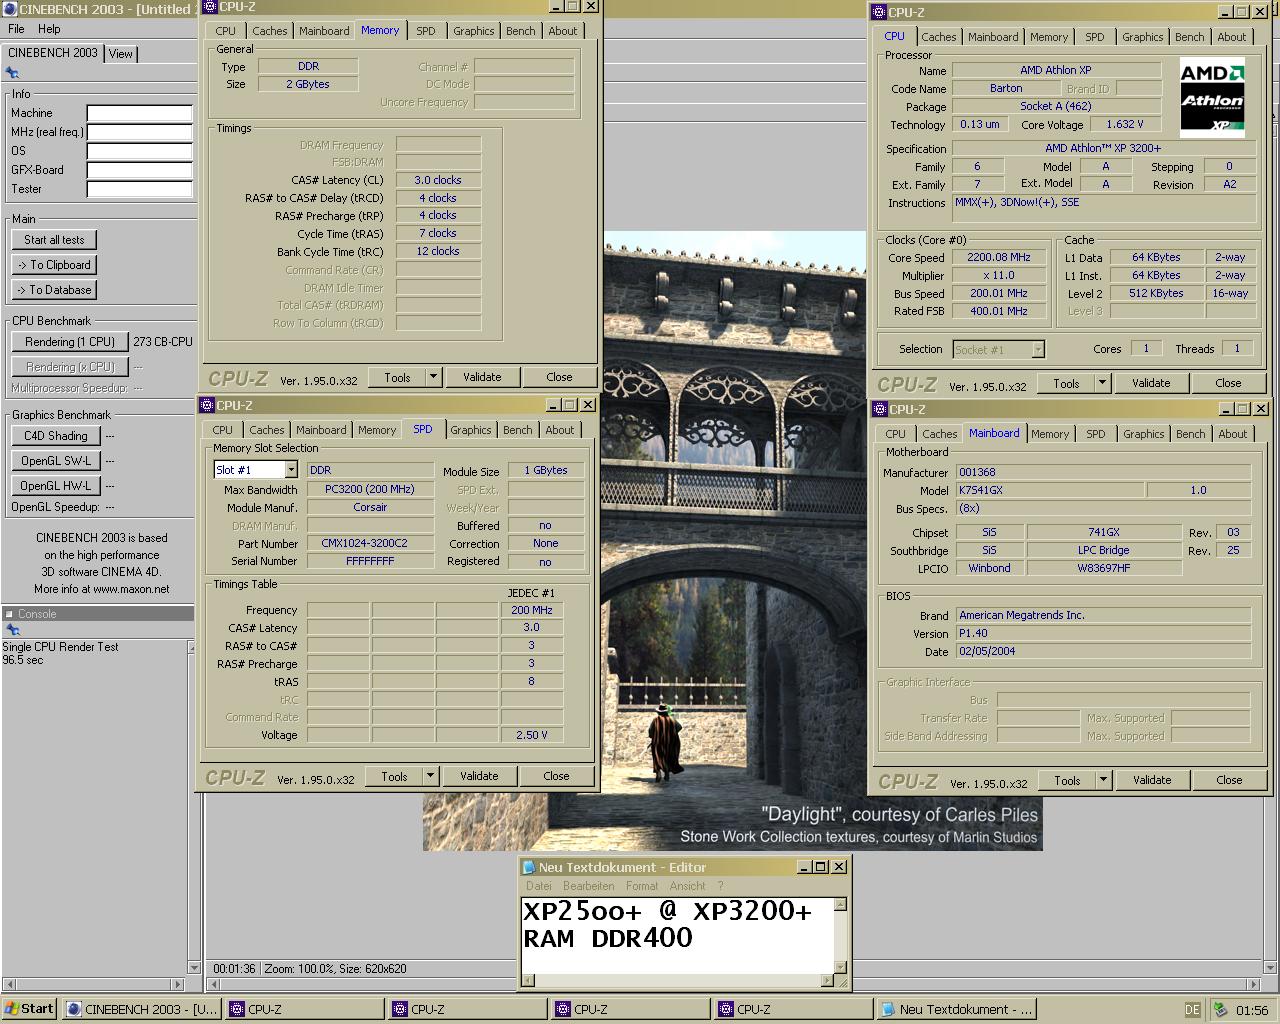Click the AMD Athlon XP logo
Image resolution: width=1280 pixels, height=1024 pixels.
(x=1212, y=97)
